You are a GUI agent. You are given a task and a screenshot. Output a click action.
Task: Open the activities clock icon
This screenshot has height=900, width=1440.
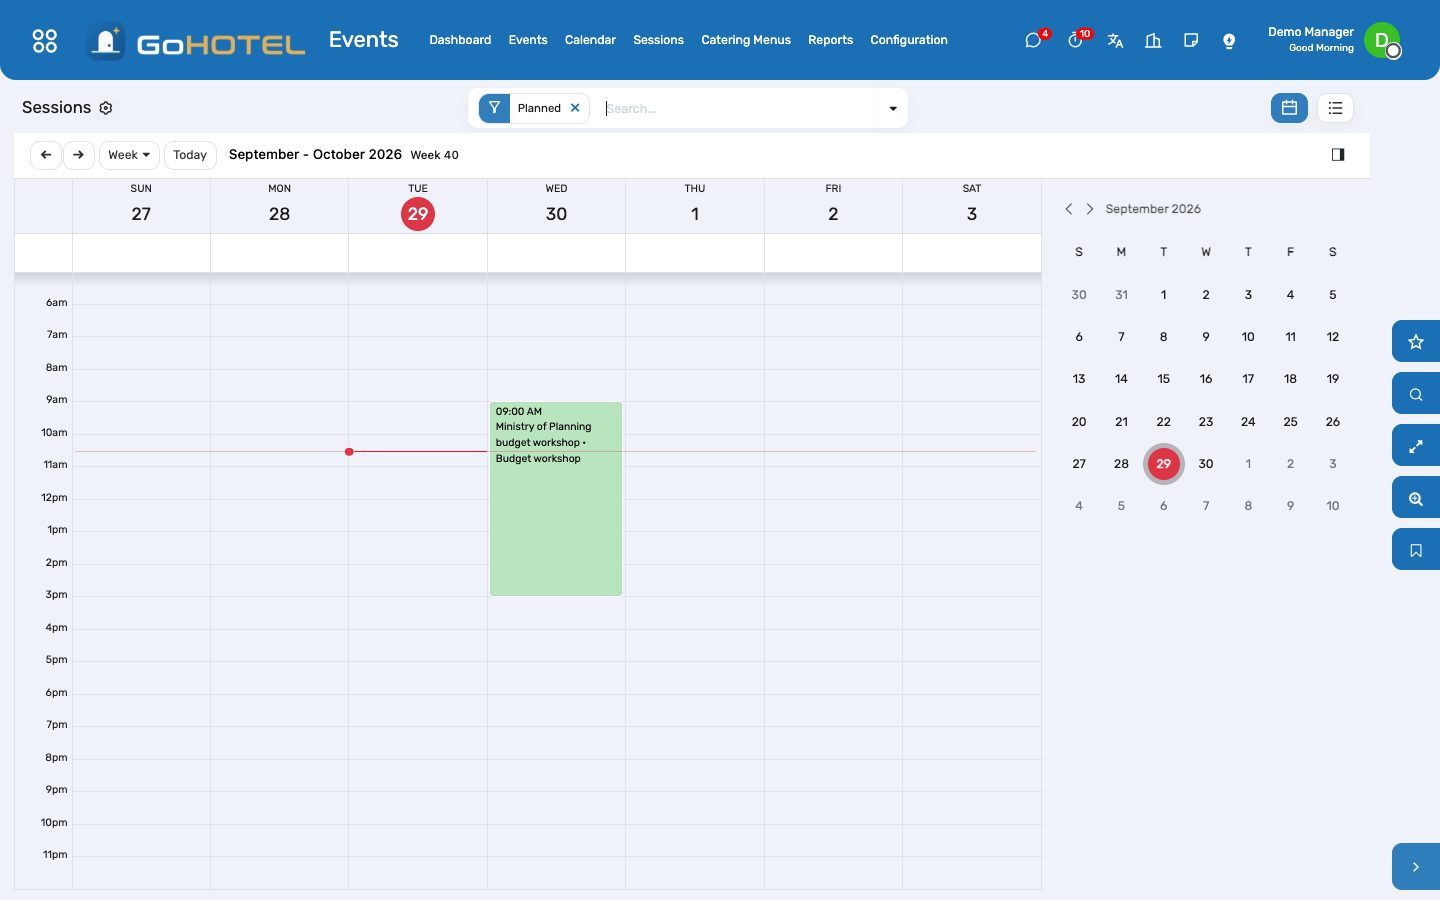pyautogui.click(x=1075, y=40)
